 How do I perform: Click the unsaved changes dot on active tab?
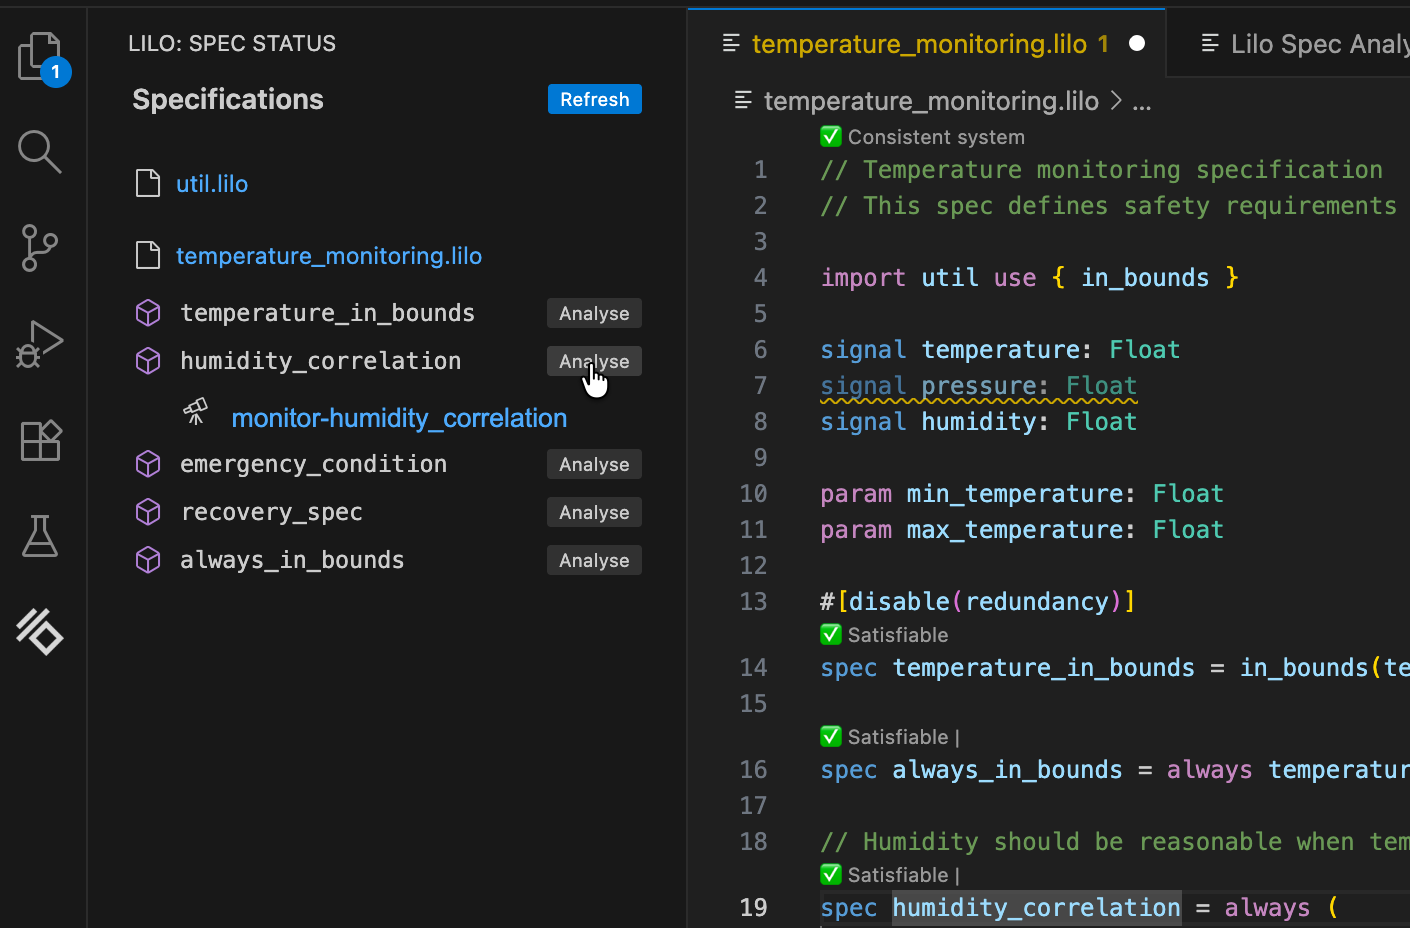coord(1136,43)
